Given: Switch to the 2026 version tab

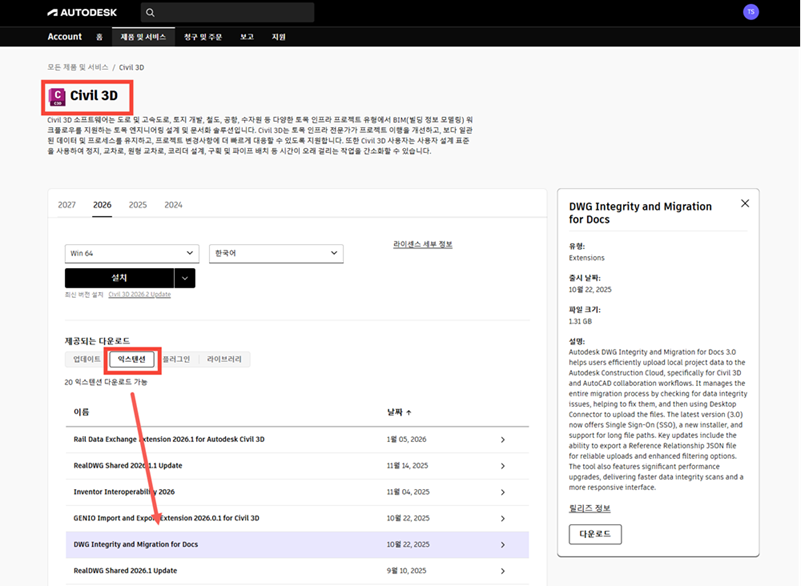Looking at the screenshot, I should 102,205.
